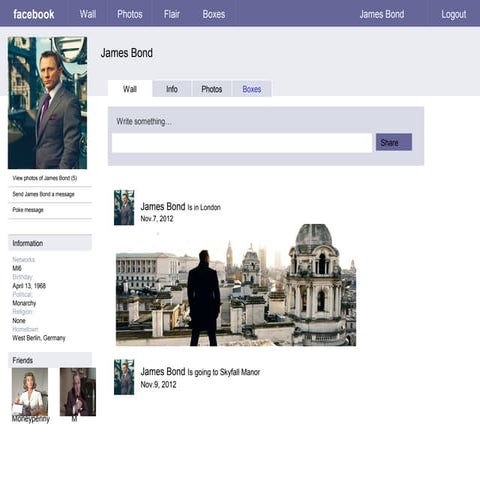This screenshot has height=480, width=480.
Task: Click the Write something text field
Action: coord(242,143)
